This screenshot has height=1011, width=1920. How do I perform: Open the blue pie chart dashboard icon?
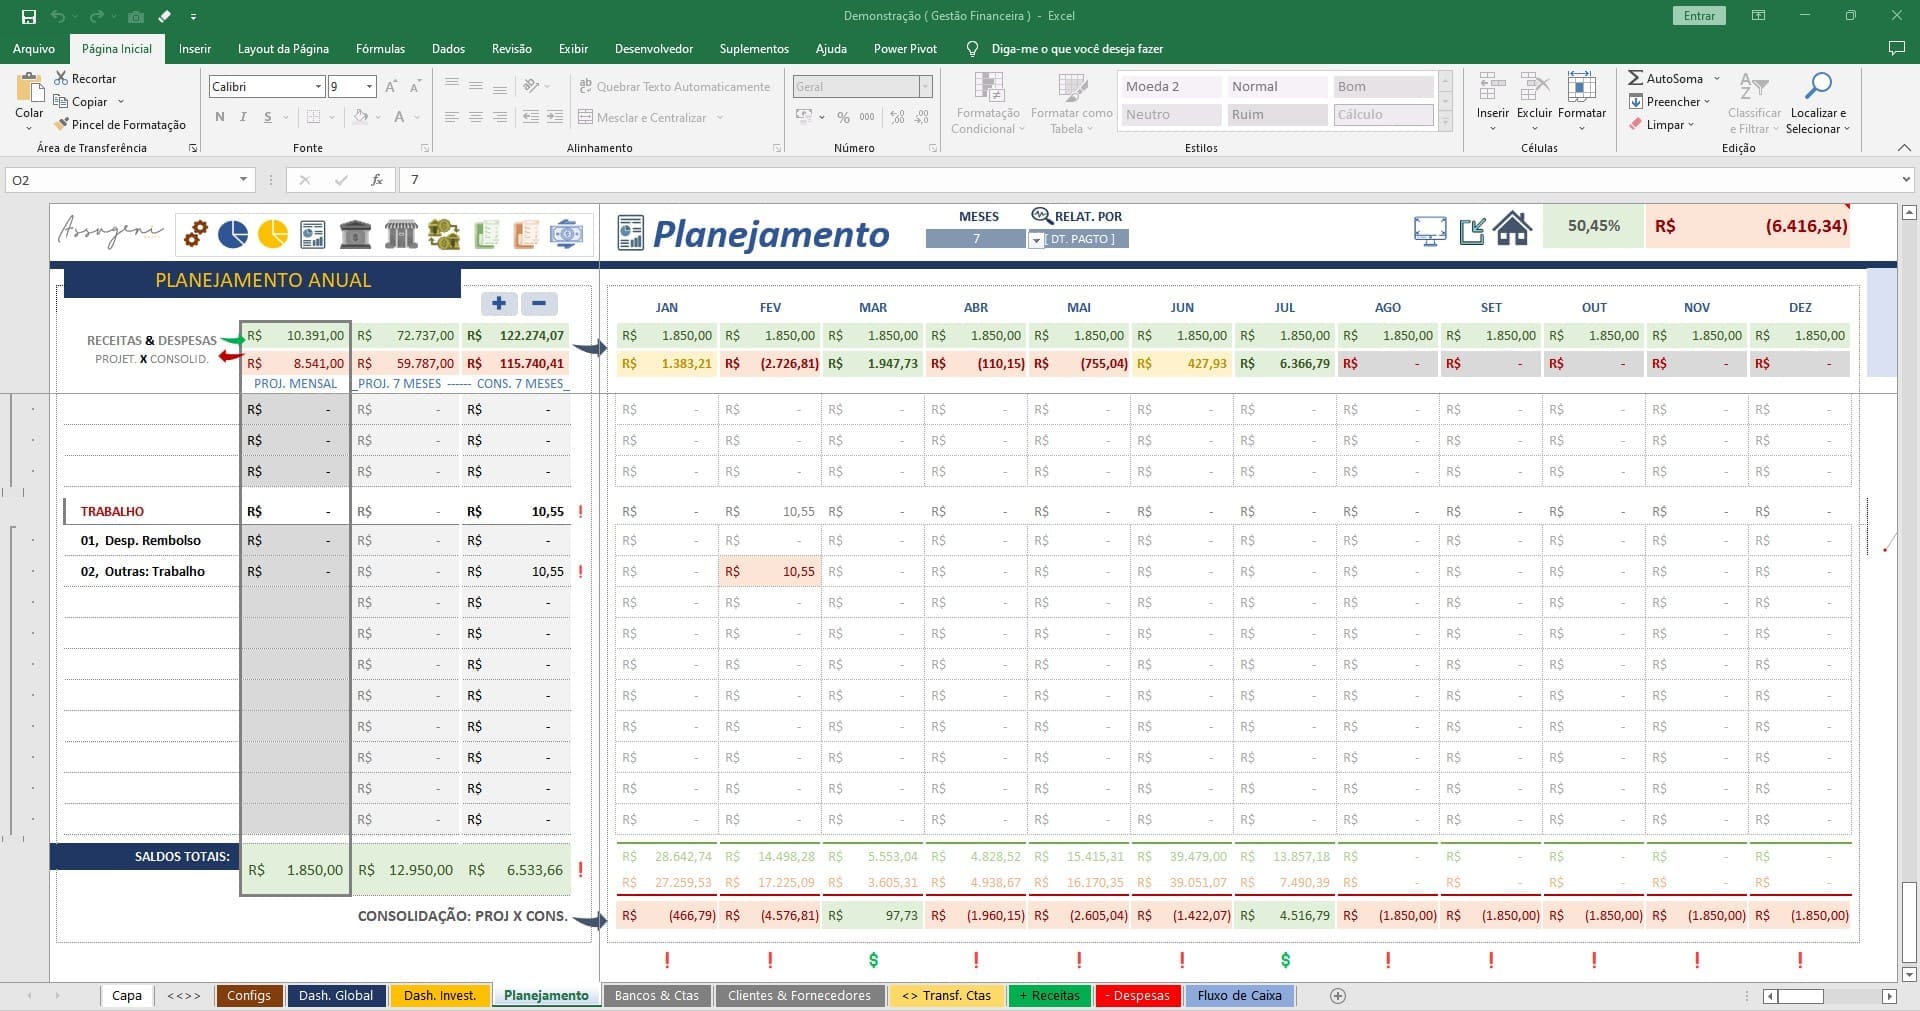click(233, 234)
